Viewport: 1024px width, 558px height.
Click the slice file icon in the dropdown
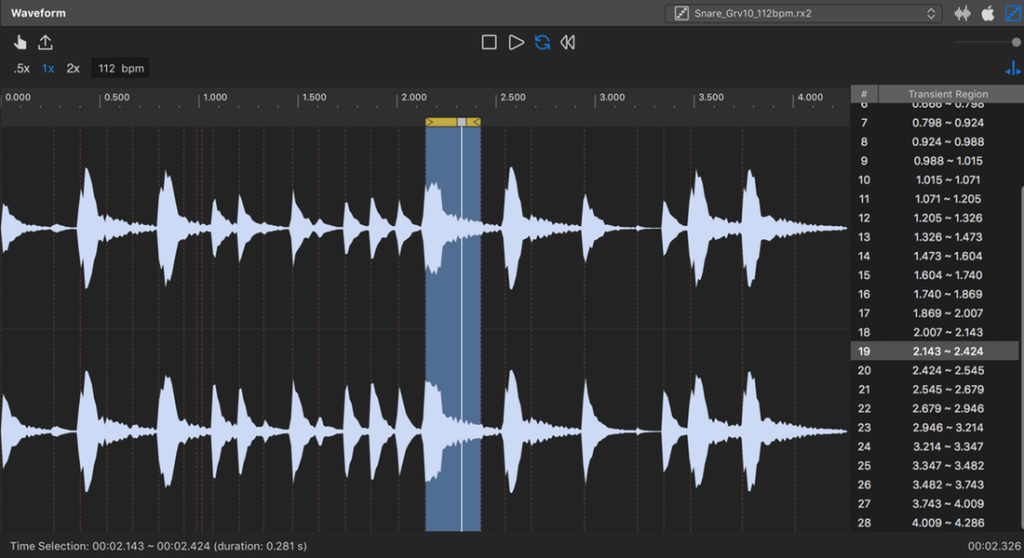pyautogui.click(x=681, y=13)
